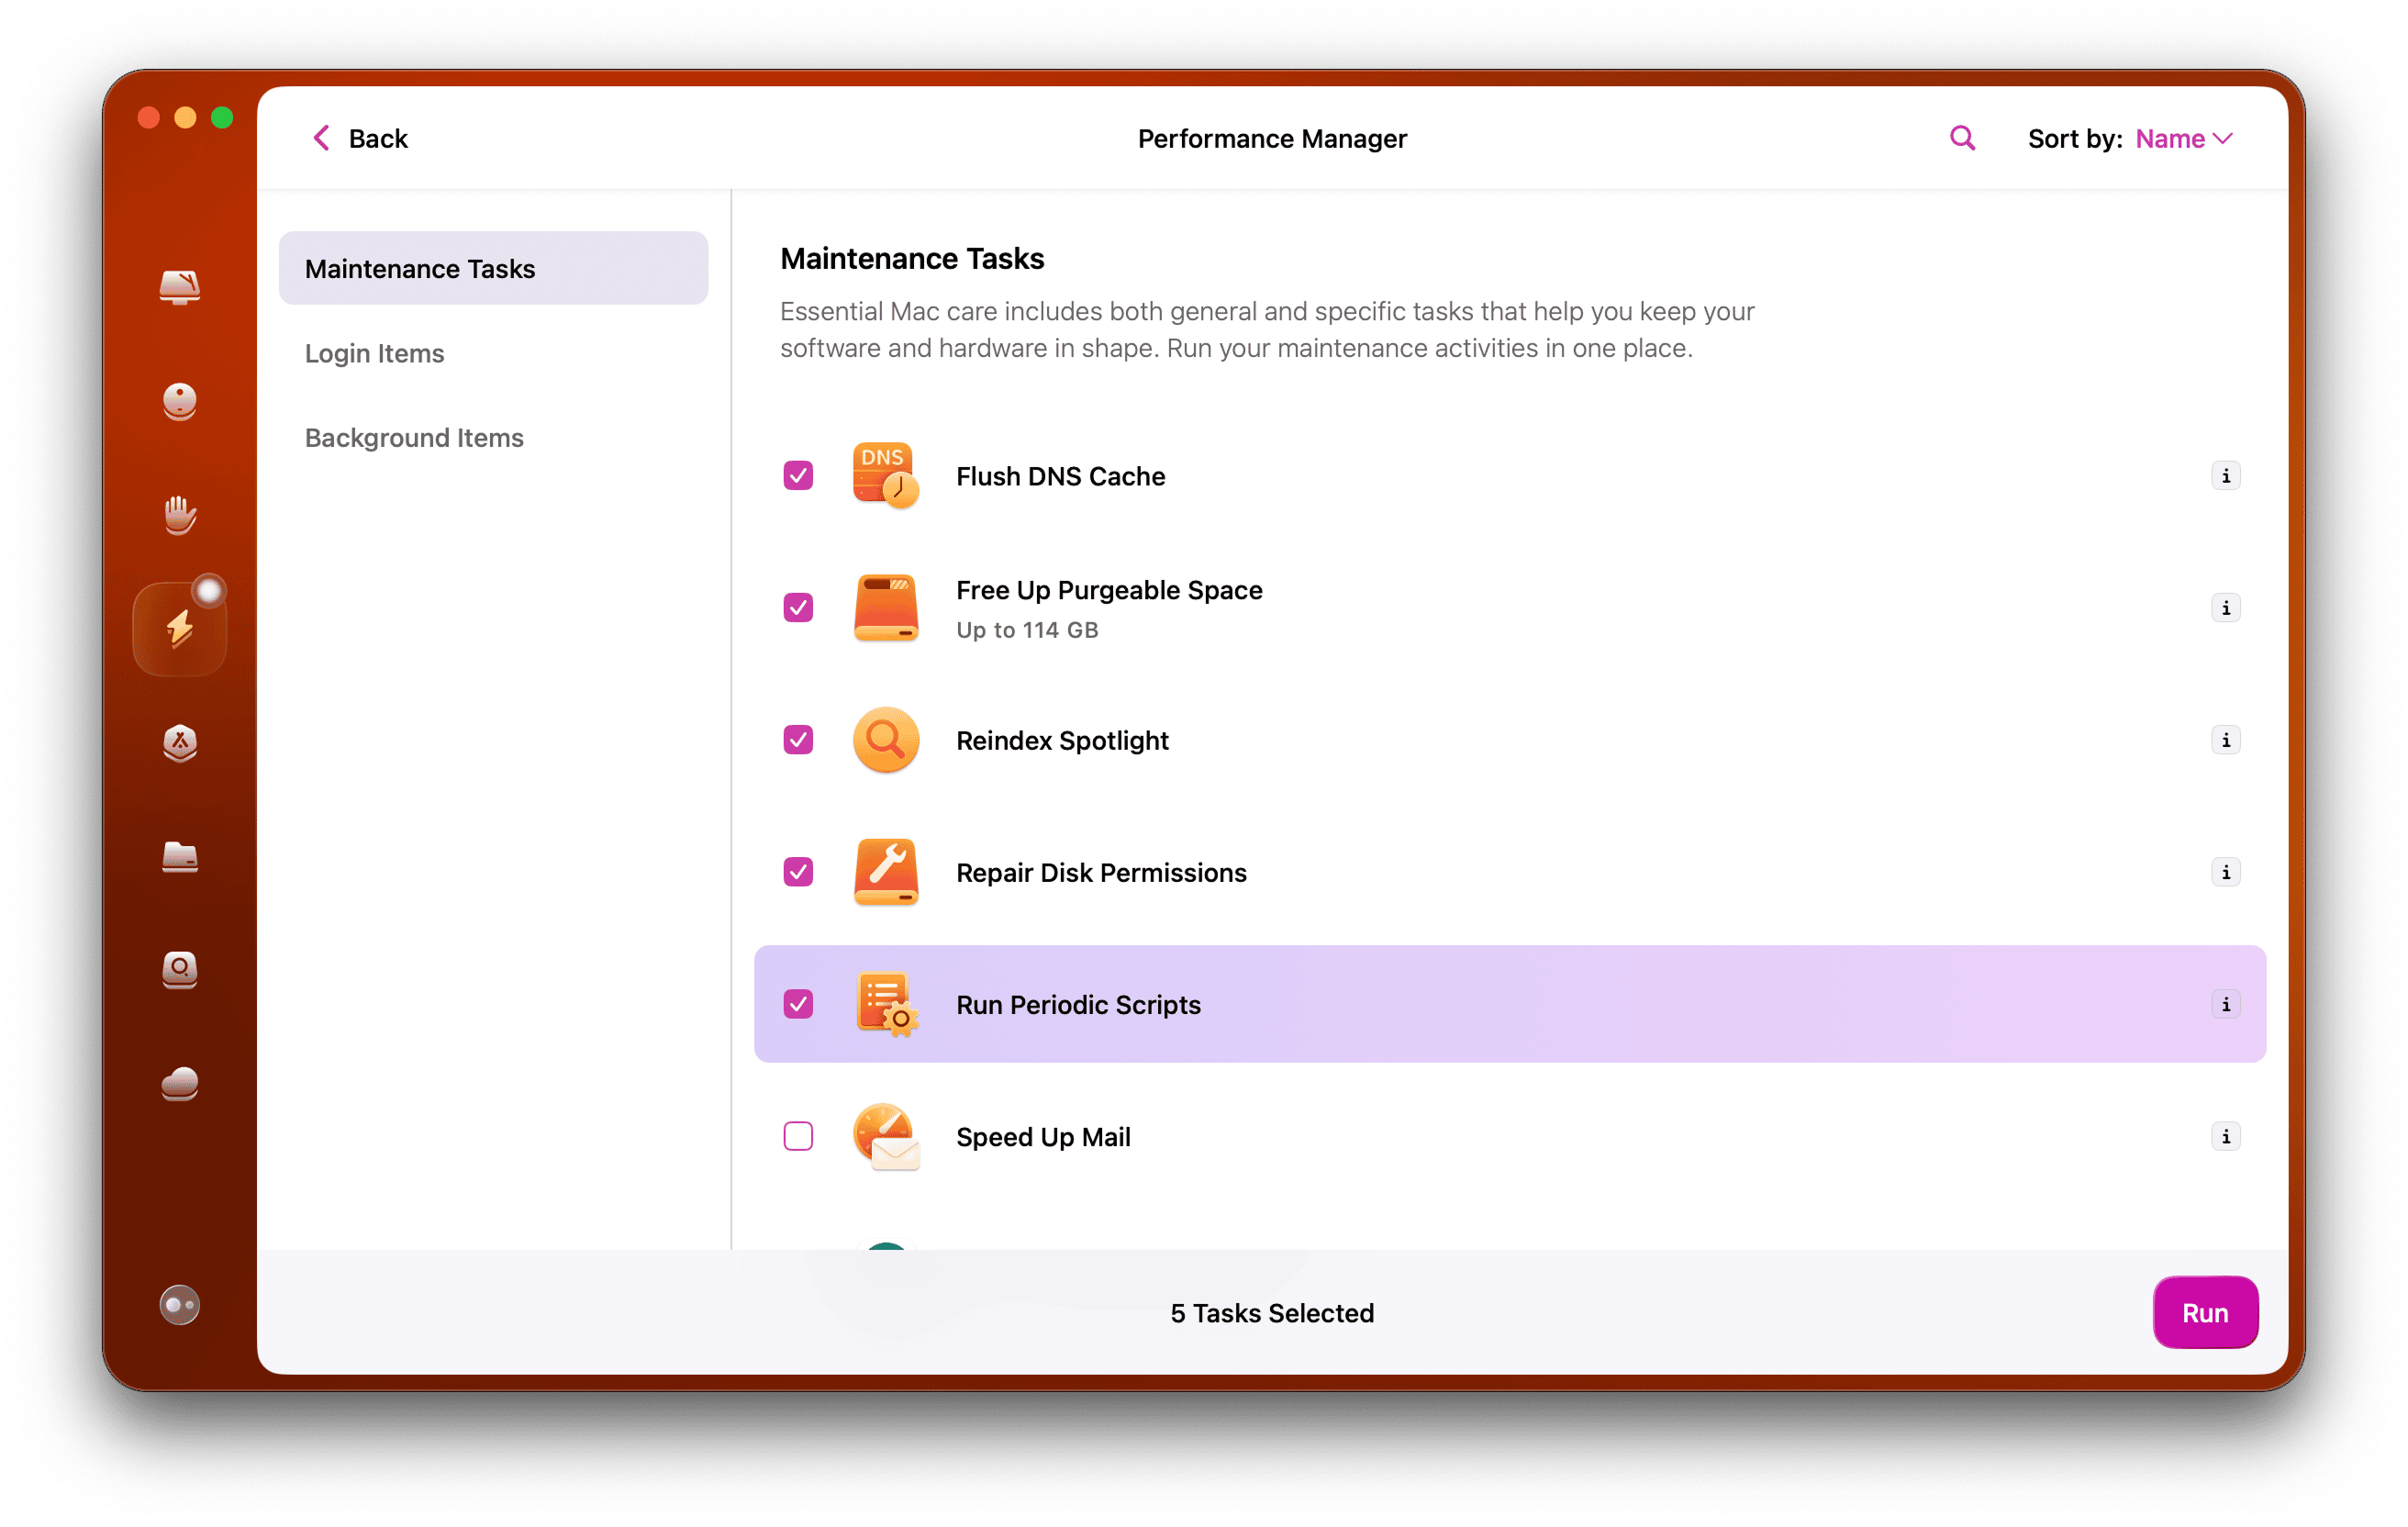Uncheck the Flush DNS Cache task

pos(797,475)
